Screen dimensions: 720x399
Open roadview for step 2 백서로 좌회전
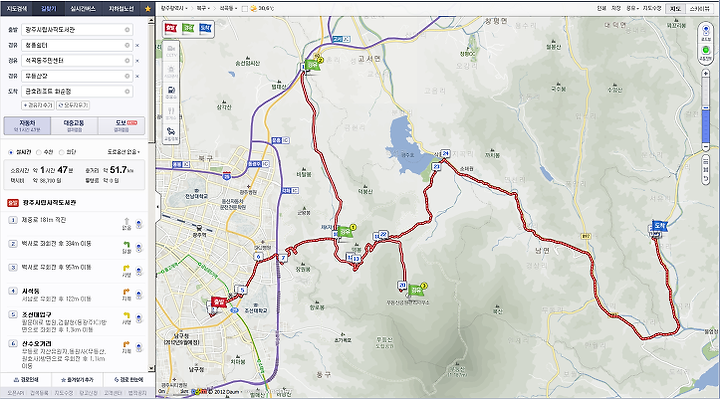click(139, 247)
